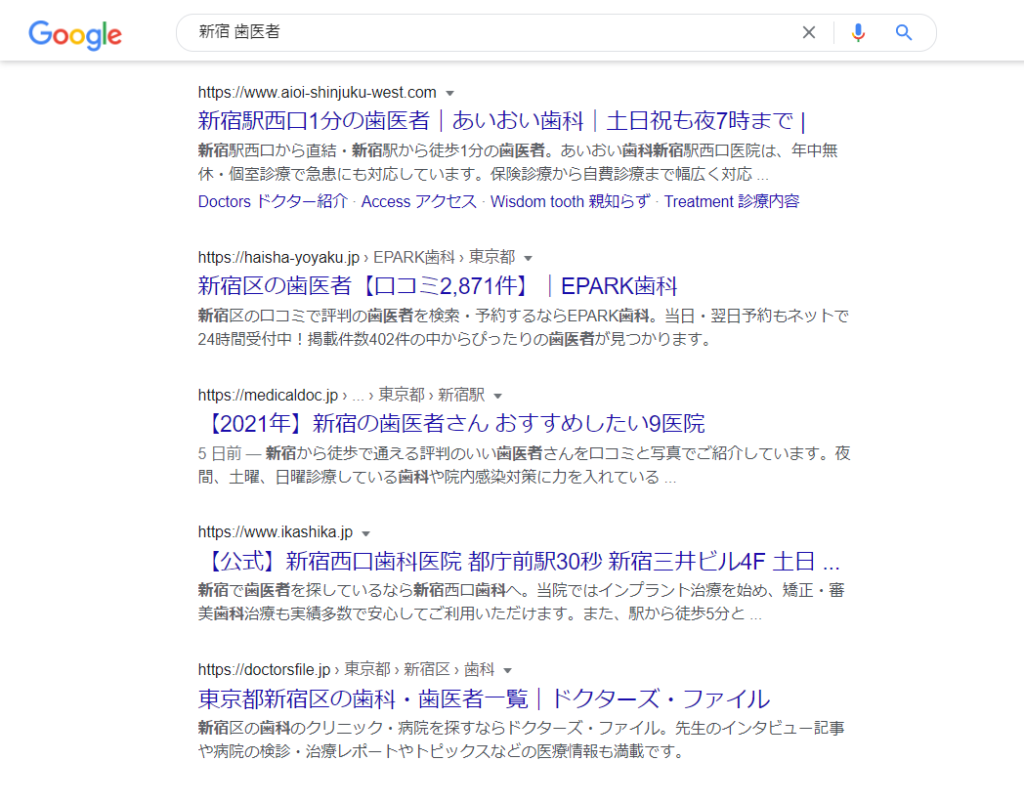Open the EPARK歯科 新宿区の歯医者 result

point(438,286)
